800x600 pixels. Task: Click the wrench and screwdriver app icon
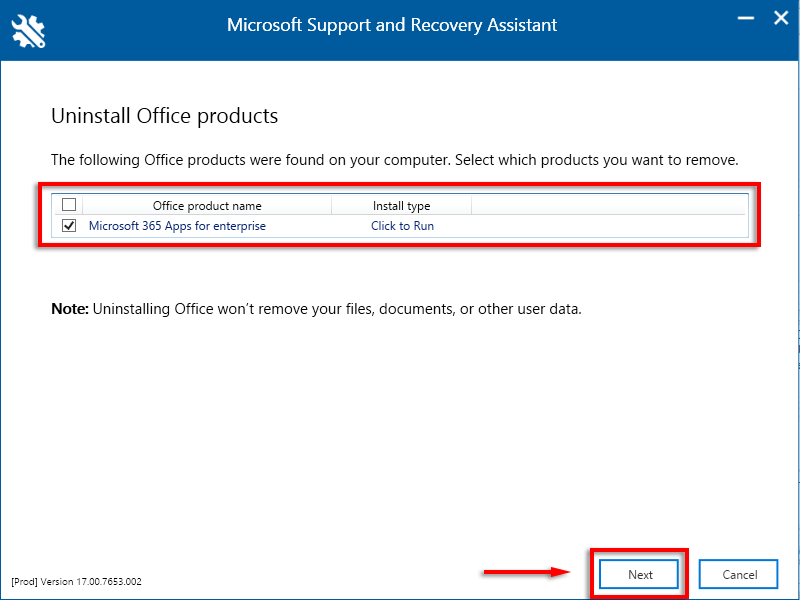point(29,32)
